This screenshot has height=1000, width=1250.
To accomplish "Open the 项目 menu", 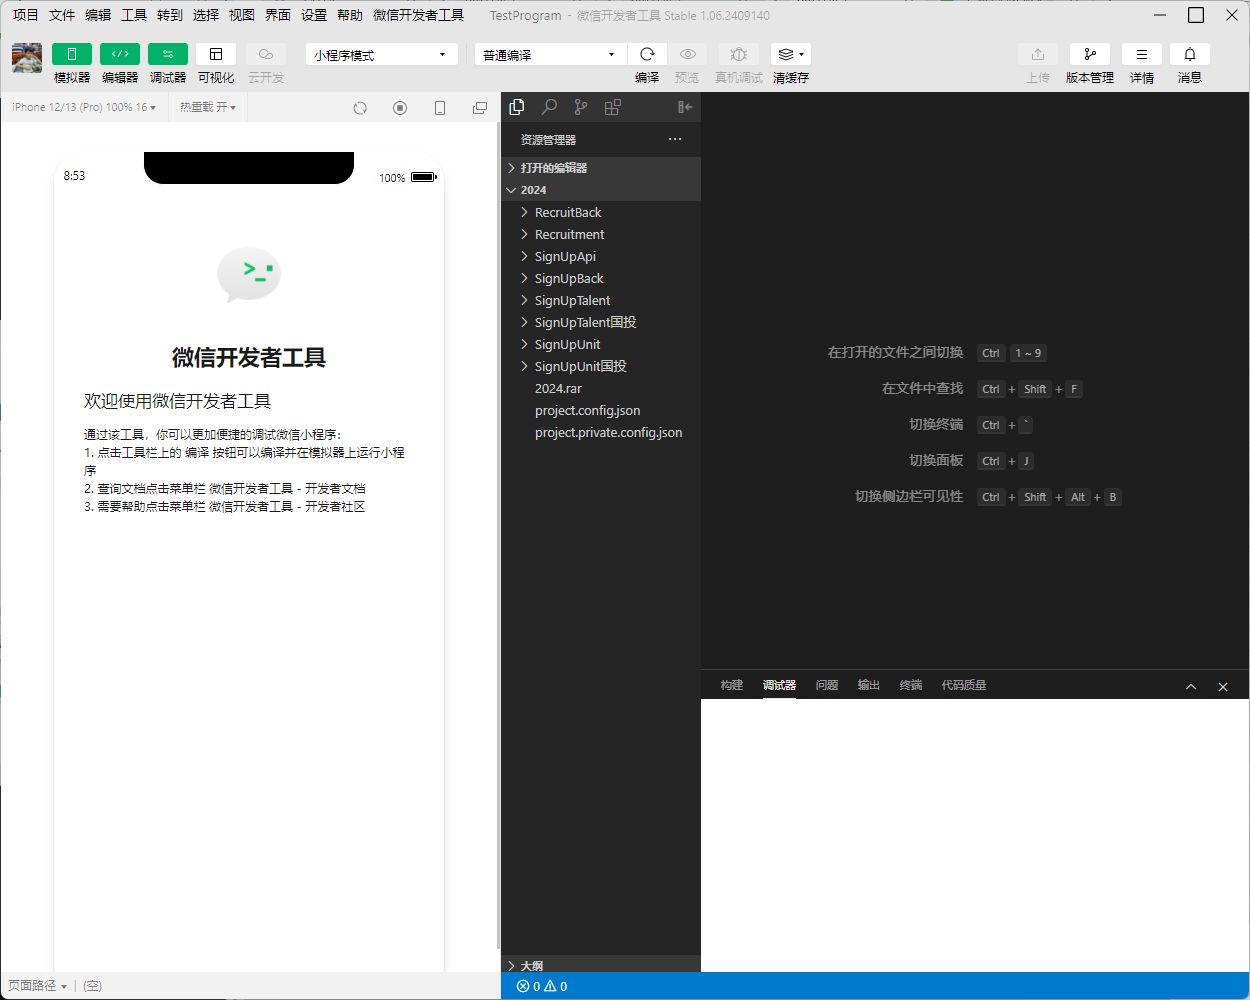I will click(x=25, y=15).
